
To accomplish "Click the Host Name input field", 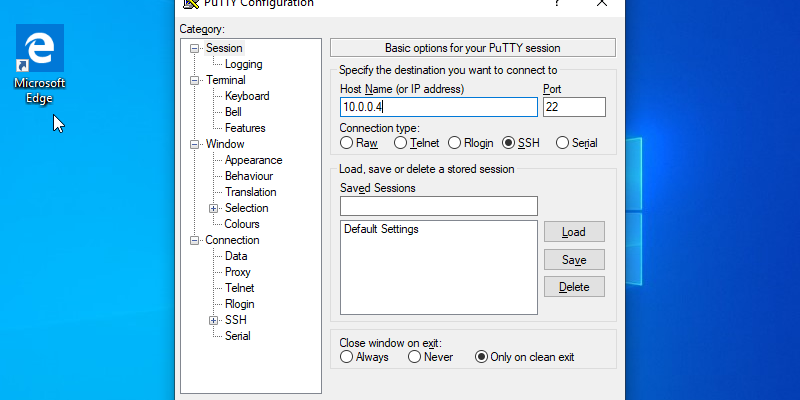I will (439, 107).
